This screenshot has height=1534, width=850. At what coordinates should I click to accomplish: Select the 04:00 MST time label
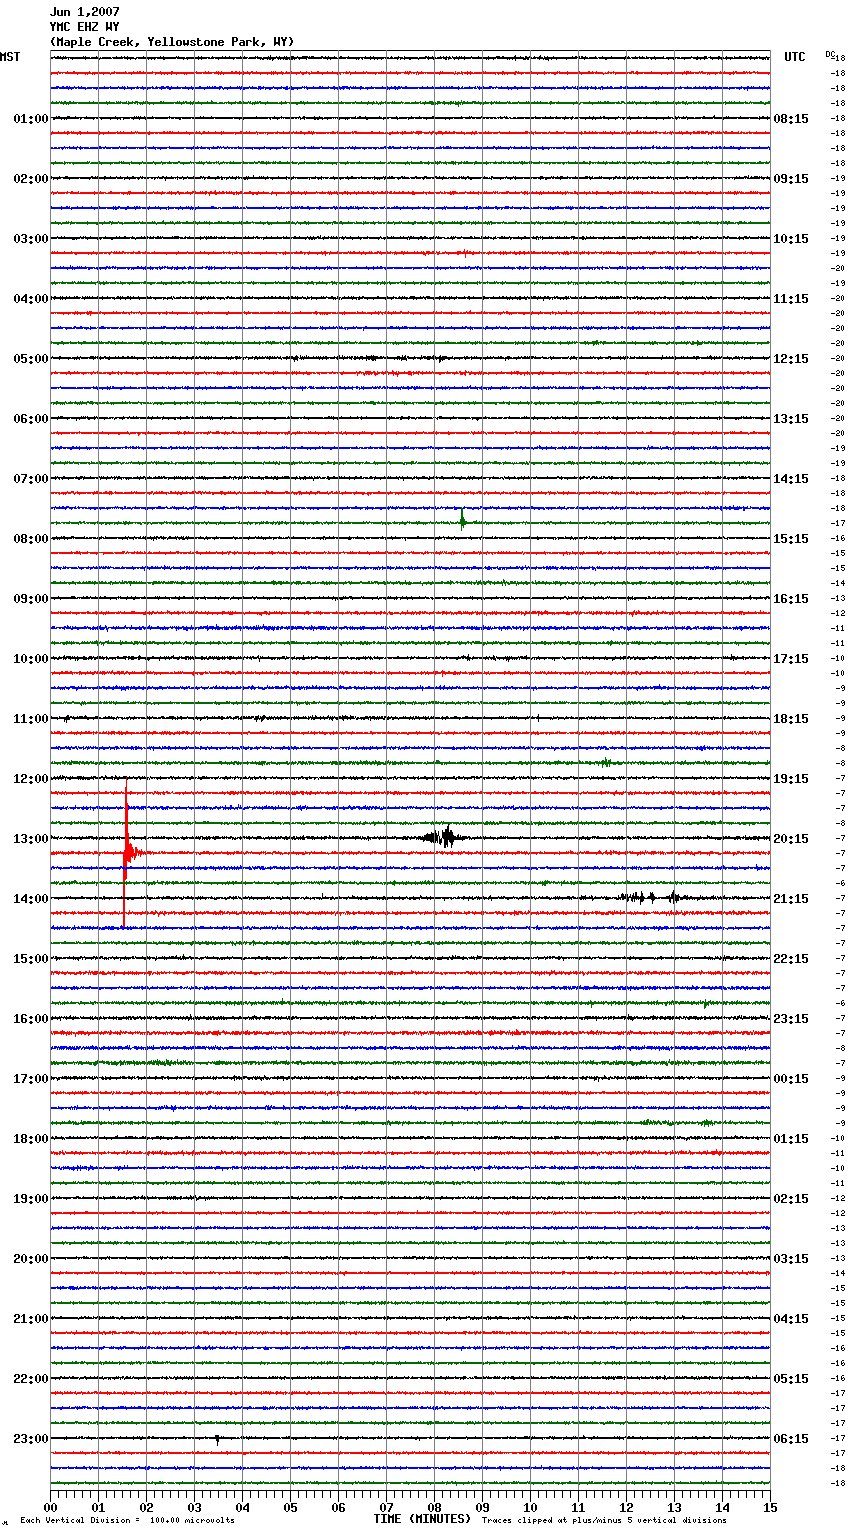click(30, 299)
